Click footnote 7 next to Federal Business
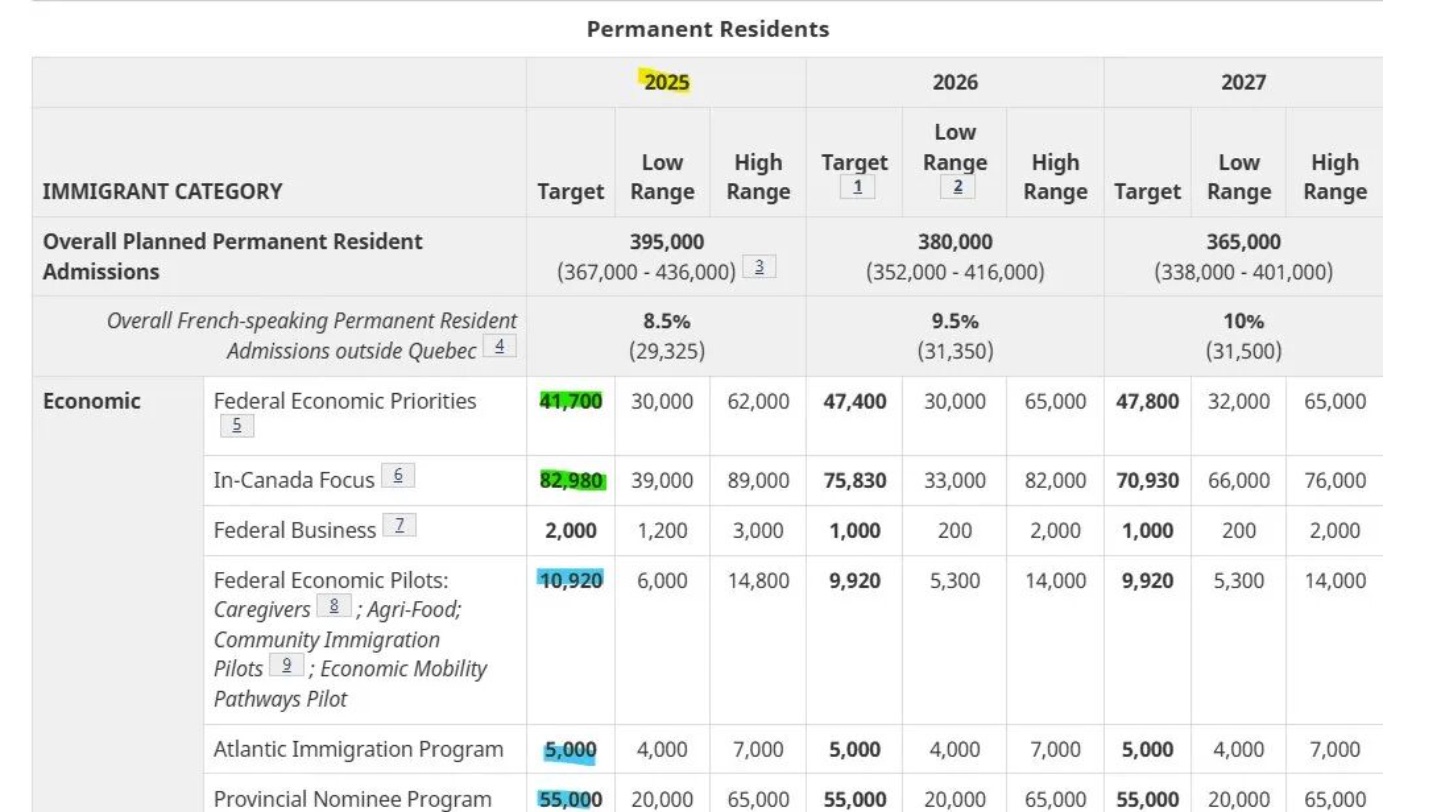1444x812 pixels. tap(399, 526)
